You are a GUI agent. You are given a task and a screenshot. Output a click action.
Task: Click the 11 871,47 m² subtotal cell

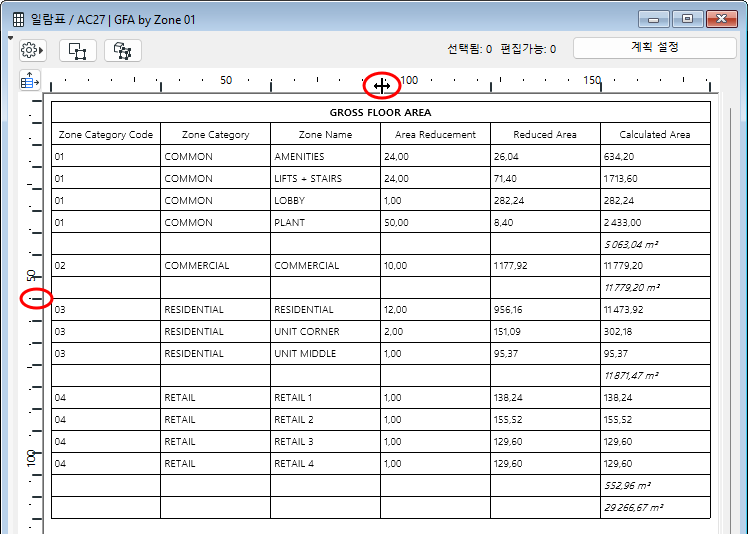coord(655,376)
